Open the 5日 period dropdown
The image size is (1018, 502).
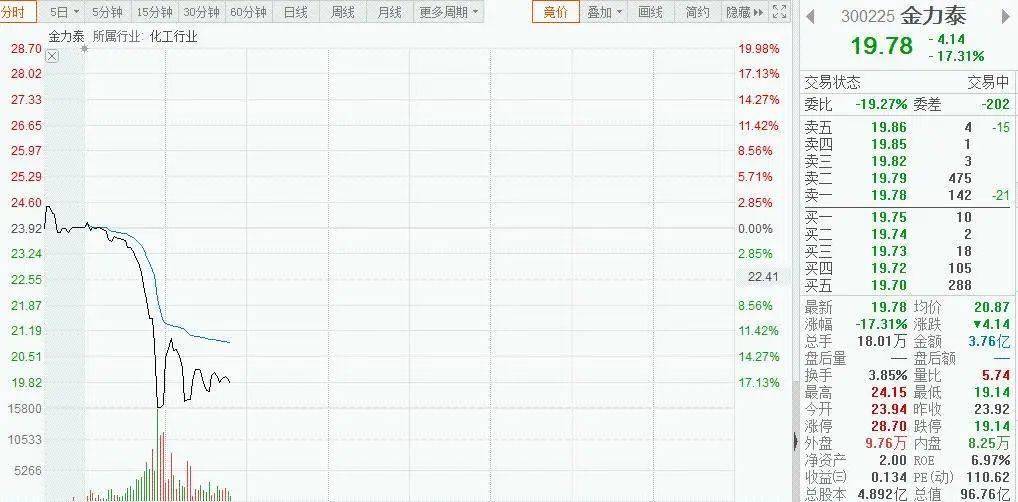click(63, 12)
